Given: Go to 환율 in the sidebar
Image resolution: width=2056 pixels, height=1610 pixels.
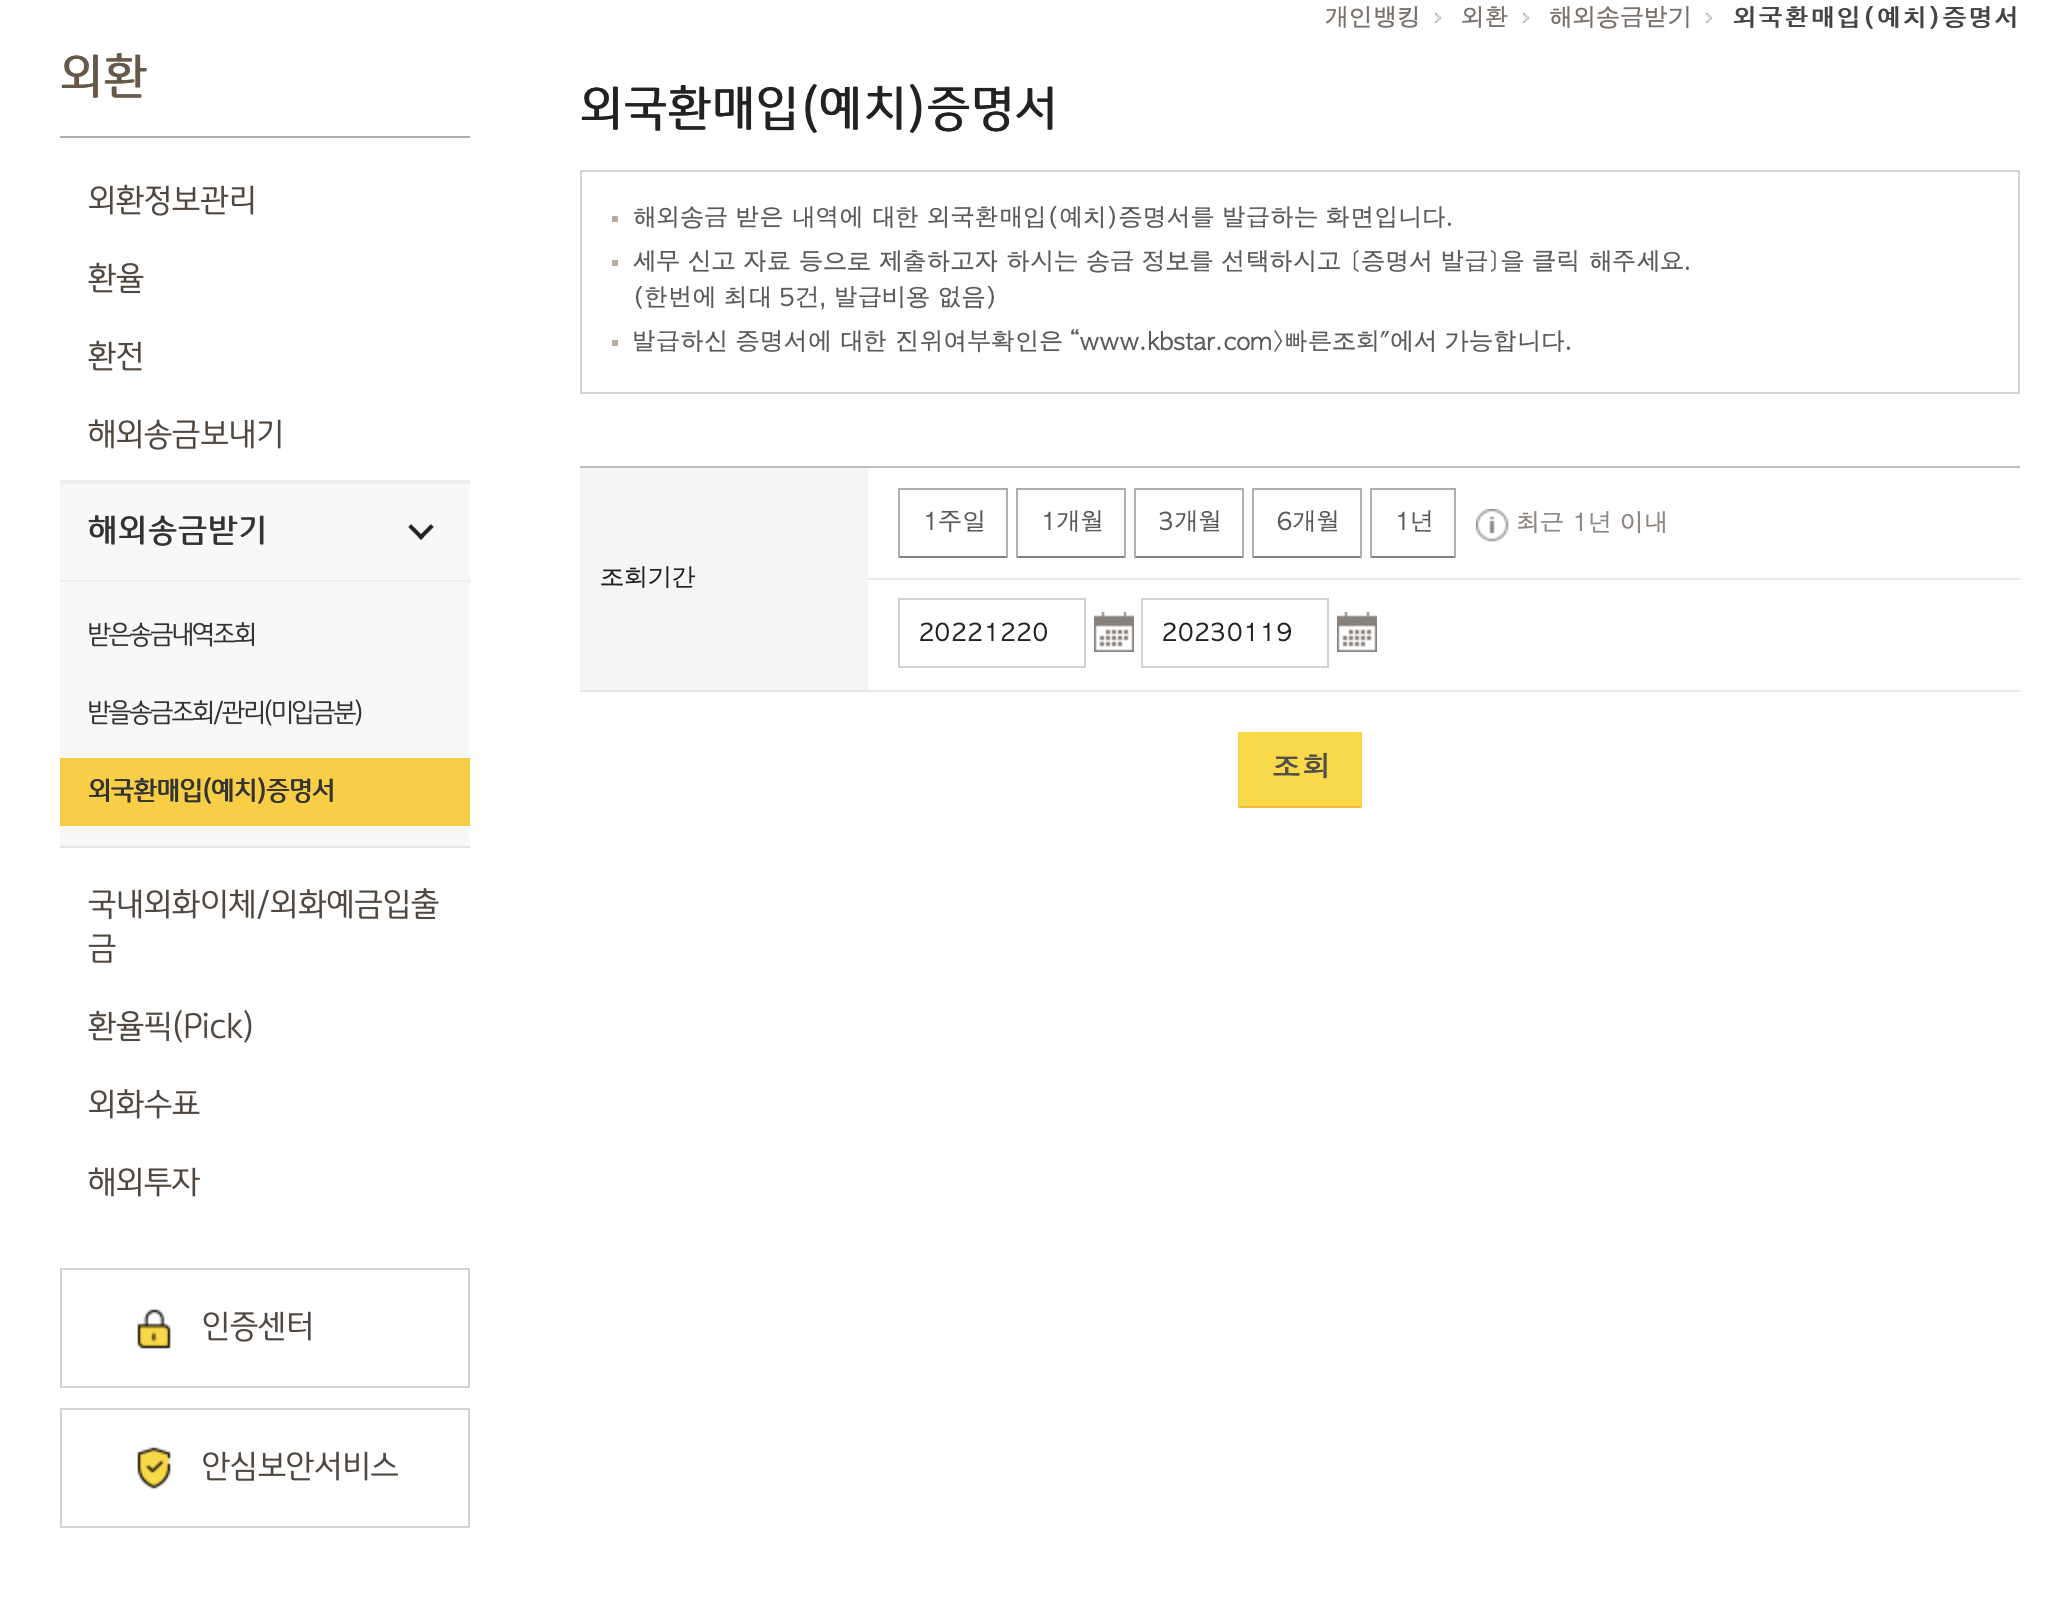Looking at the screenshot, I should [x=116, y=277].
